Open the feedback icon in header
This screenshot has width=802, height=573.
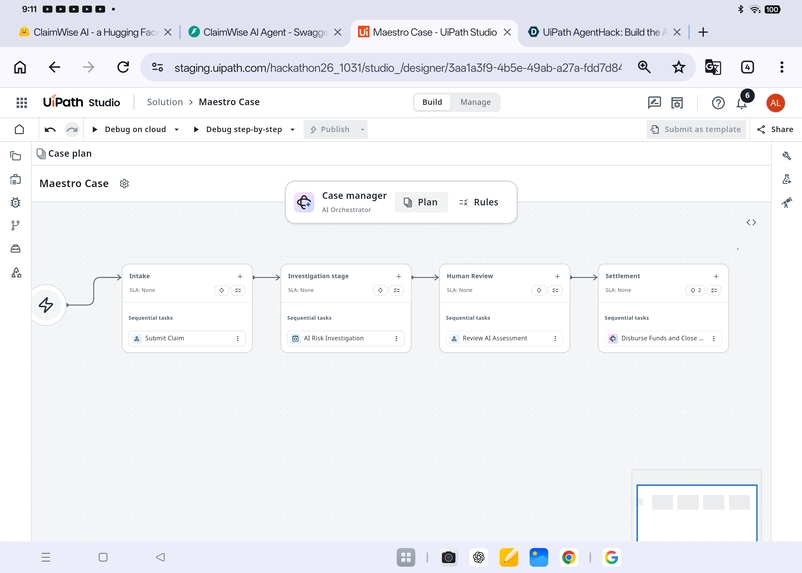(654, 103)
